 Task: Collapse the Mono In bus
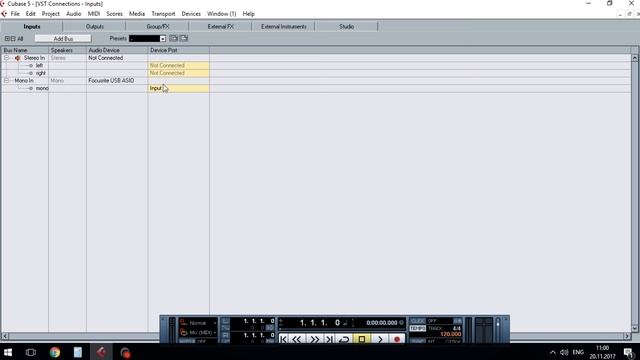click(x=6, y=81)
